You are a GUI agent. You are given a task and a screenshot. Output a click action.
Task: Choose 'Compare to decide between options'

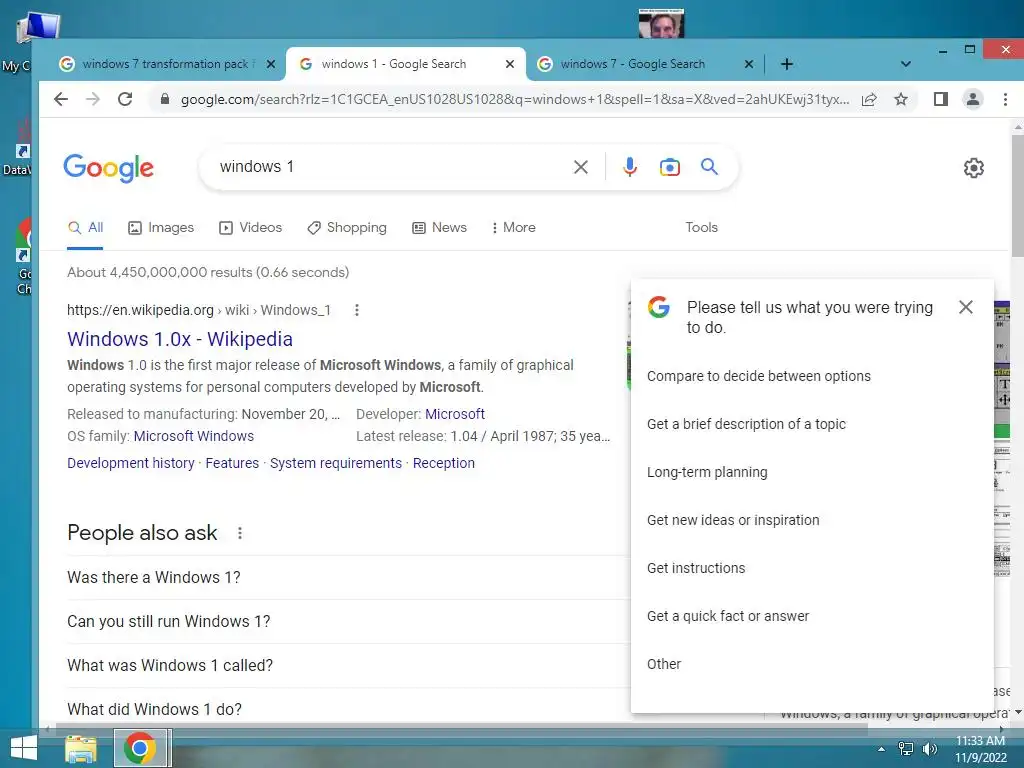[759, 376]
